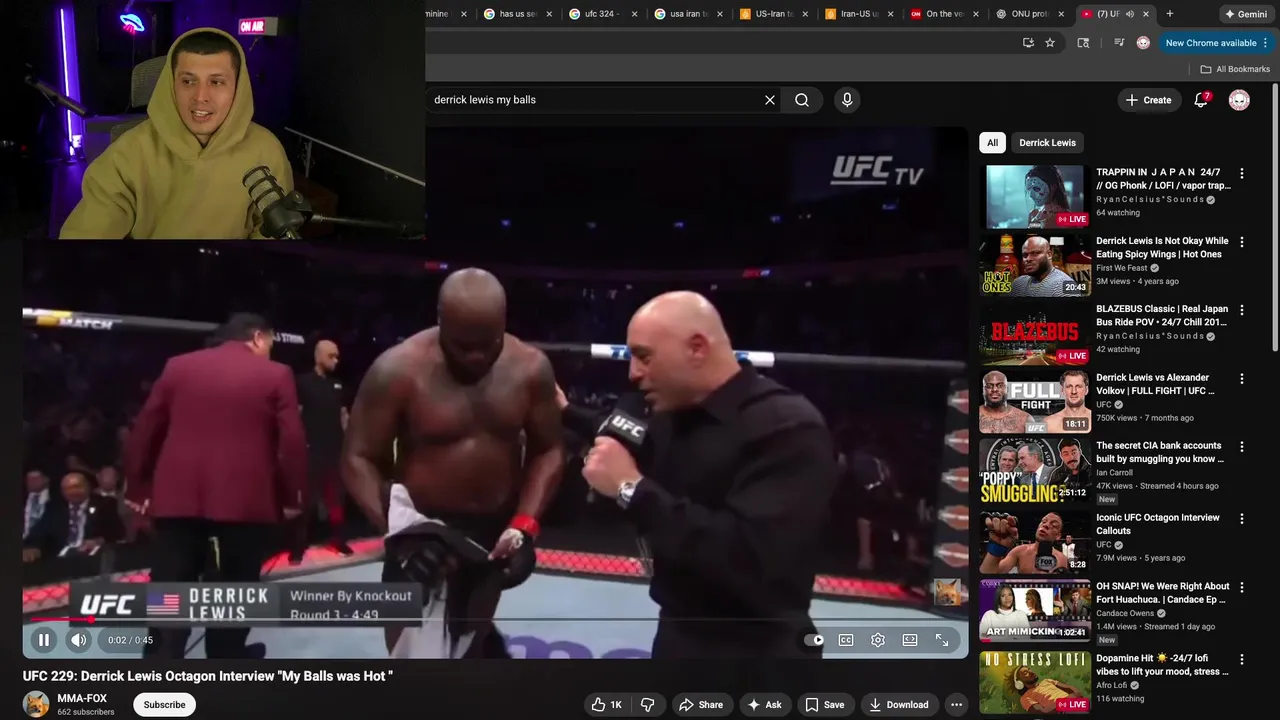The height and width of the screenshot is (720, 1280).
Task: Open options for BLAZEBUS Classic video
Action: [1242, 310]
